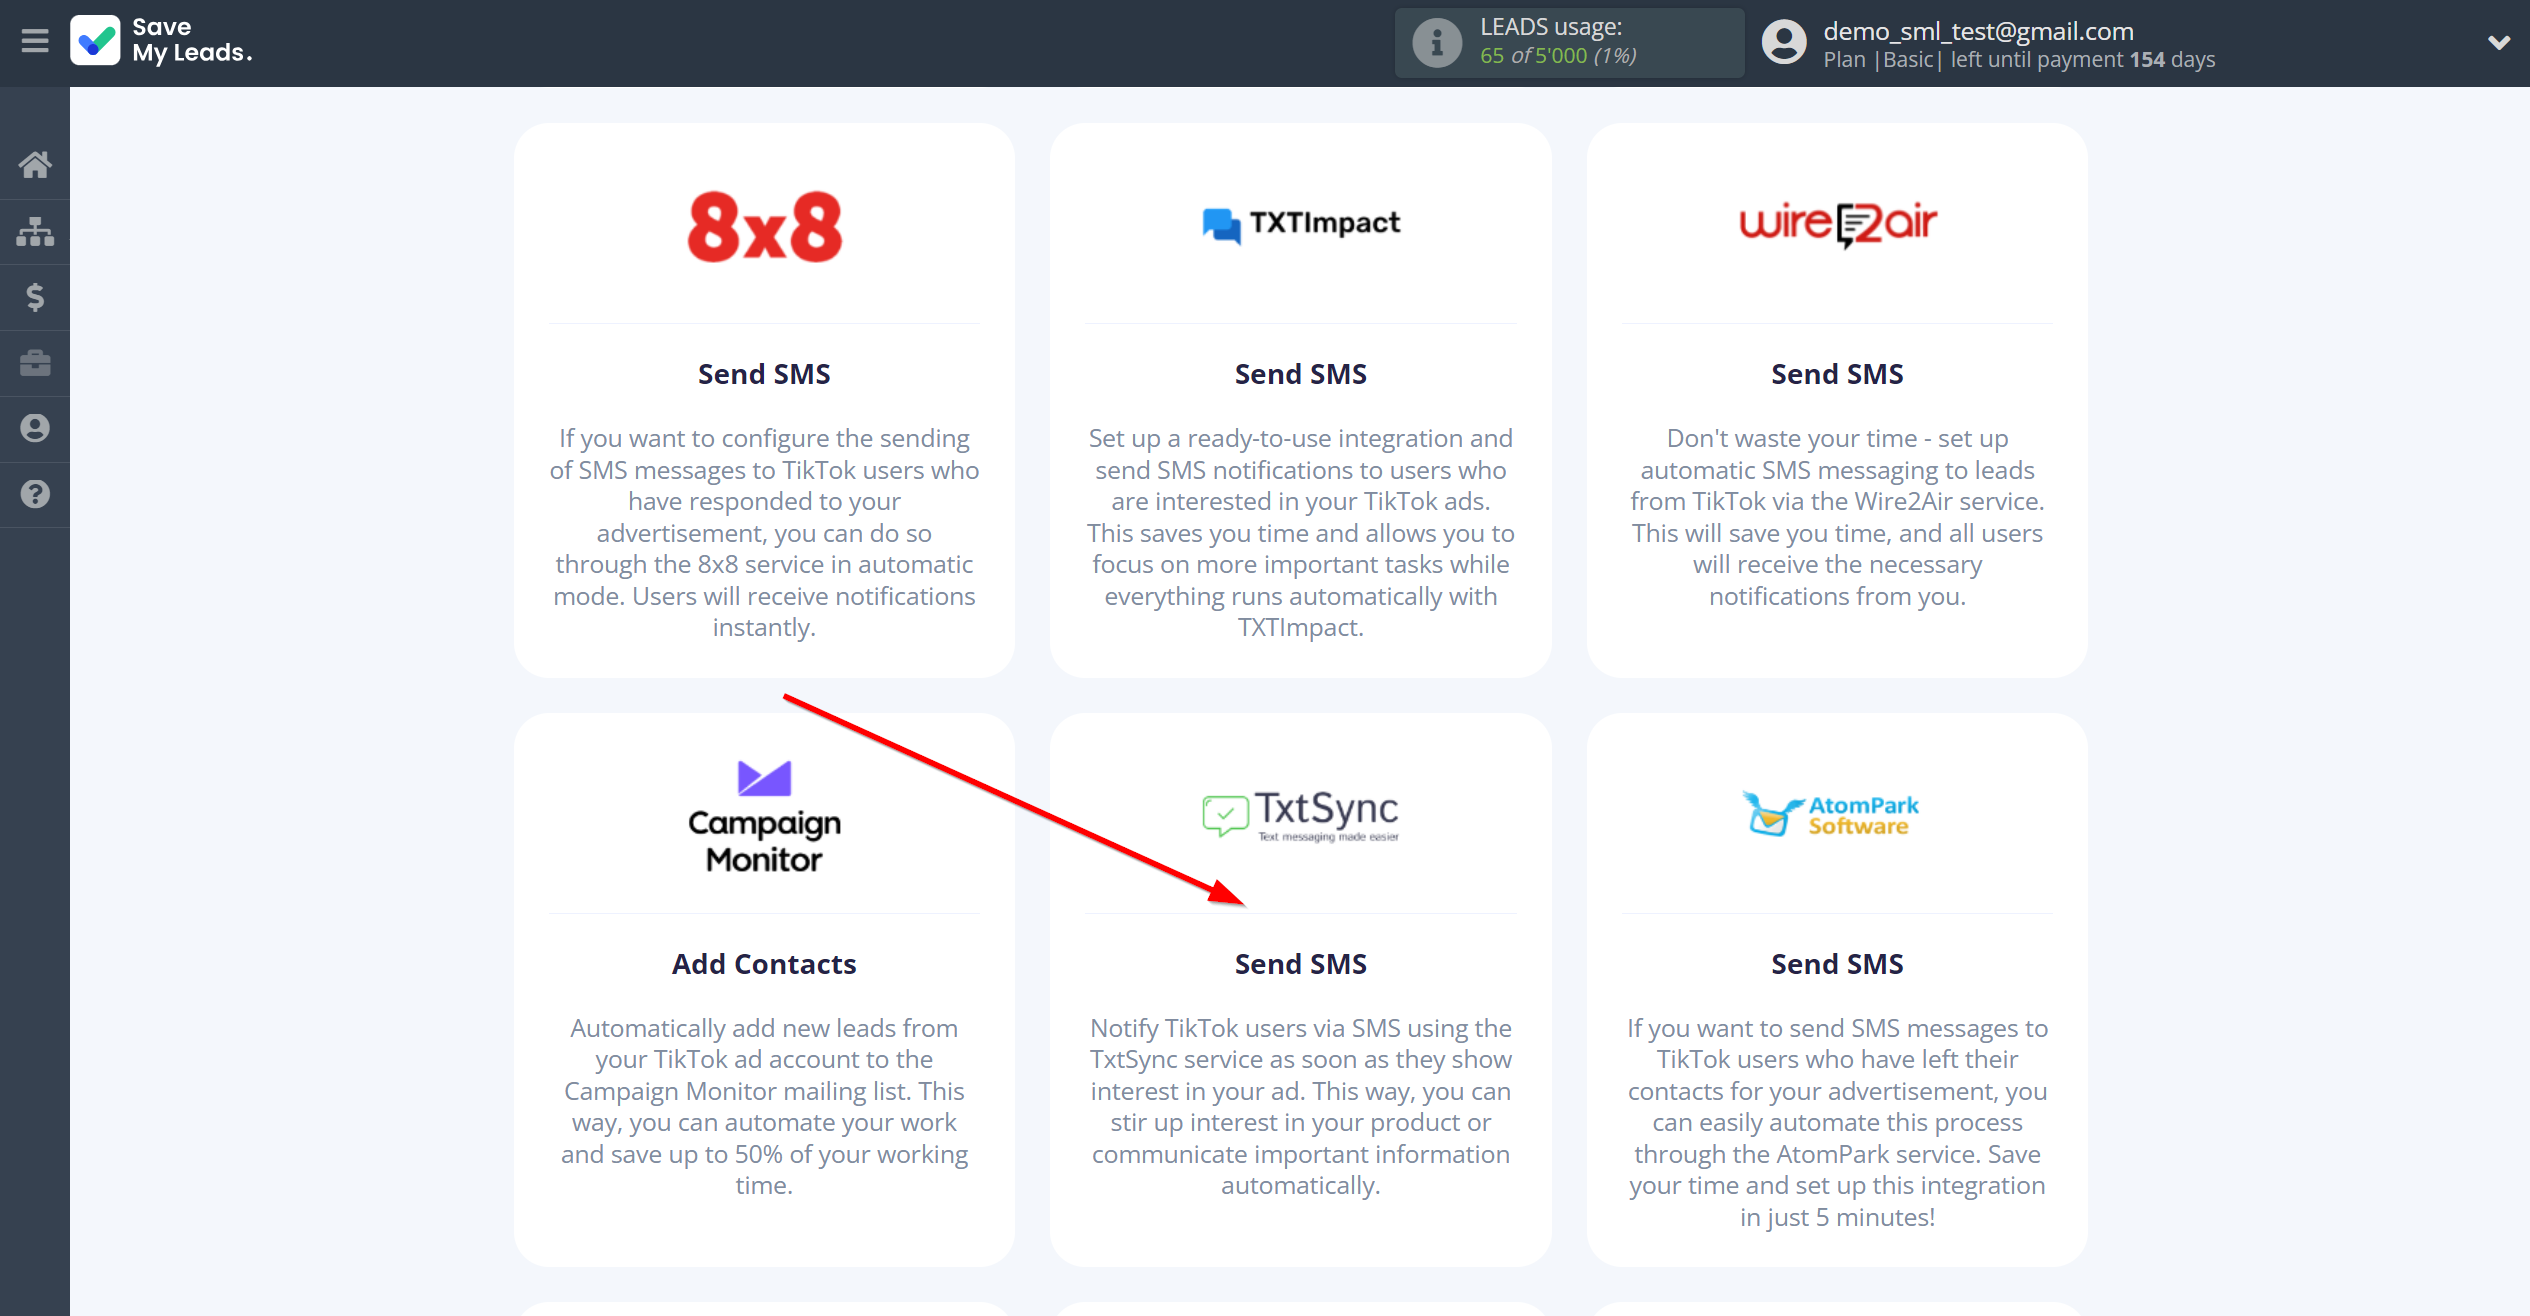2530x1316 pixels.
Task: Open the briefcase services icon
Action: tap(35, 362)
